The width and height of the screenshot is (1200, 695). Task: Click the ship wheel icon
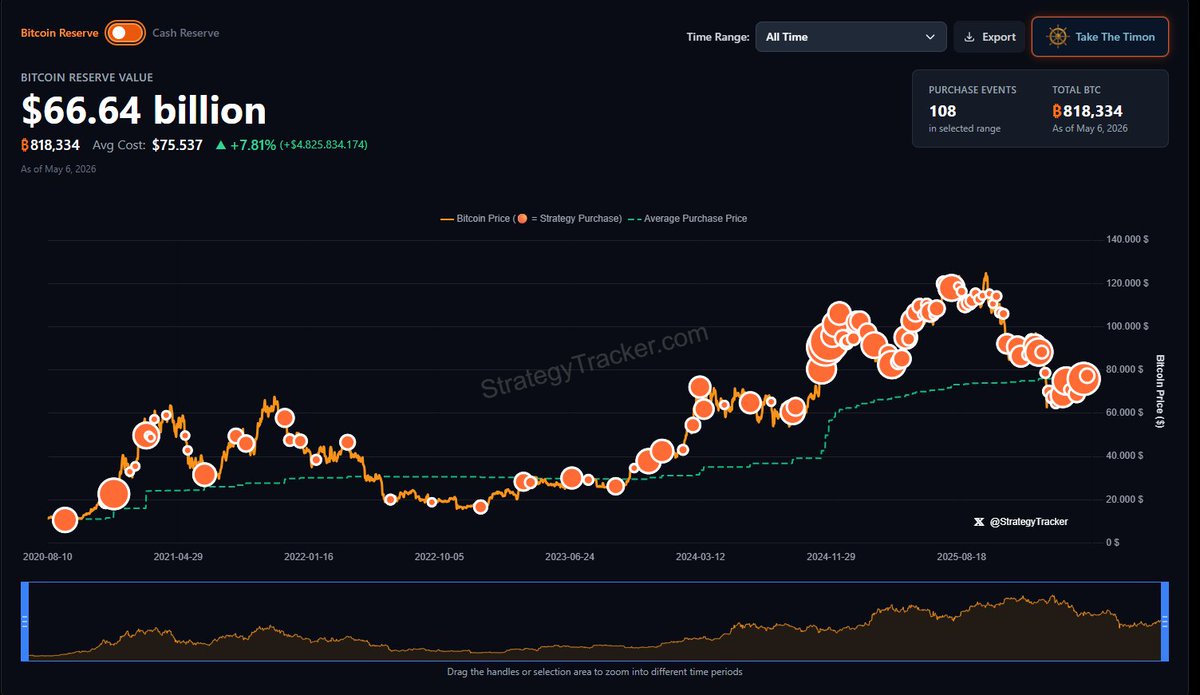pyautogui.click(x=1058, y=37)
